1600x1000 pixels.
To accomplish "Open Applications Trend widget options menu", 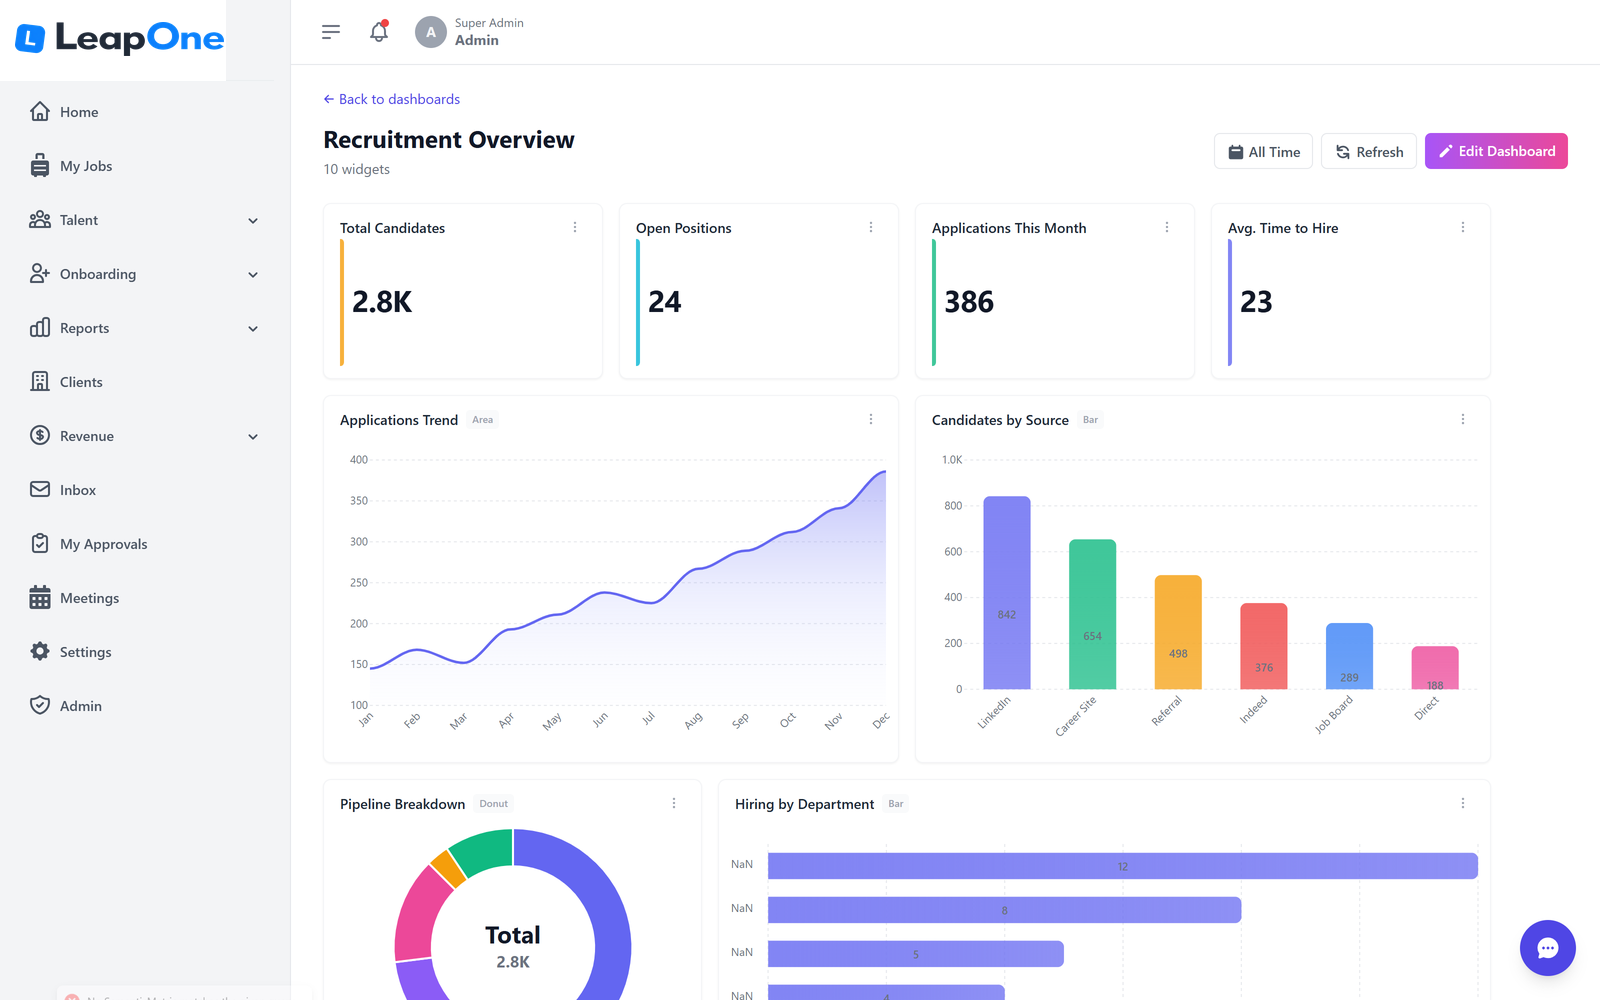I will pos(871,419).
